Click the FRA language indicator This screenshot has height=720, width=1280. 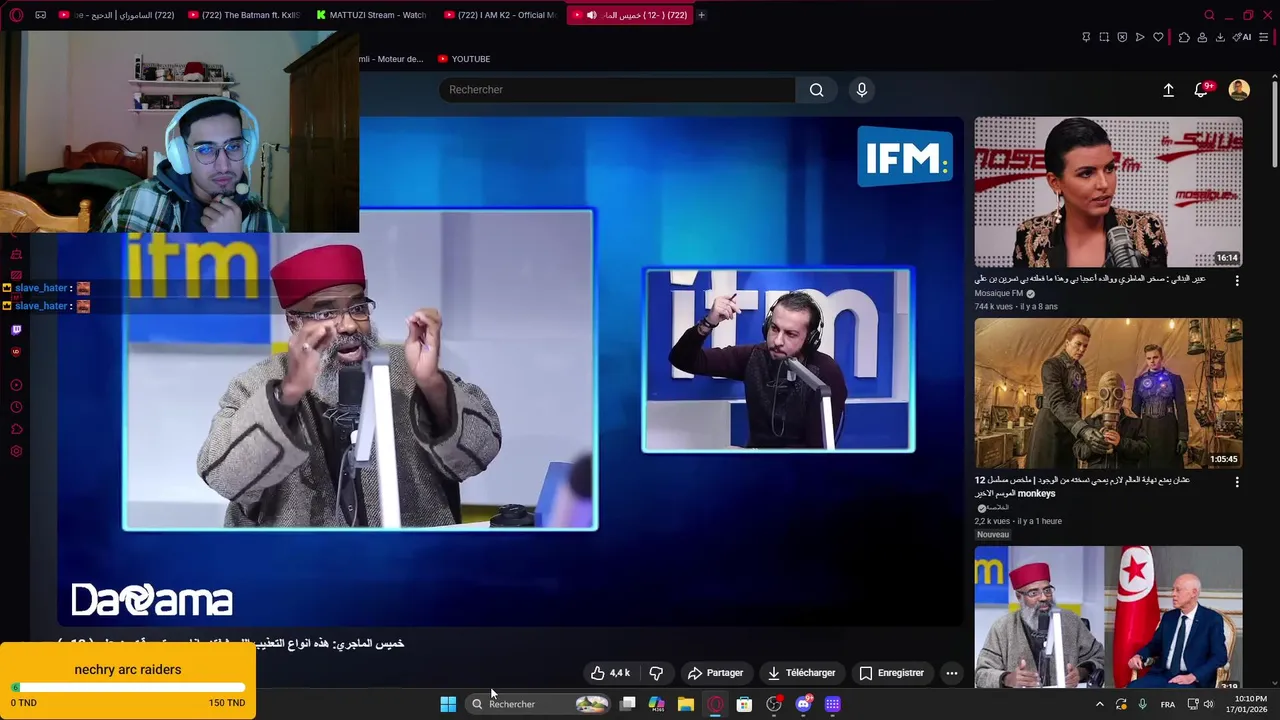1168,704
